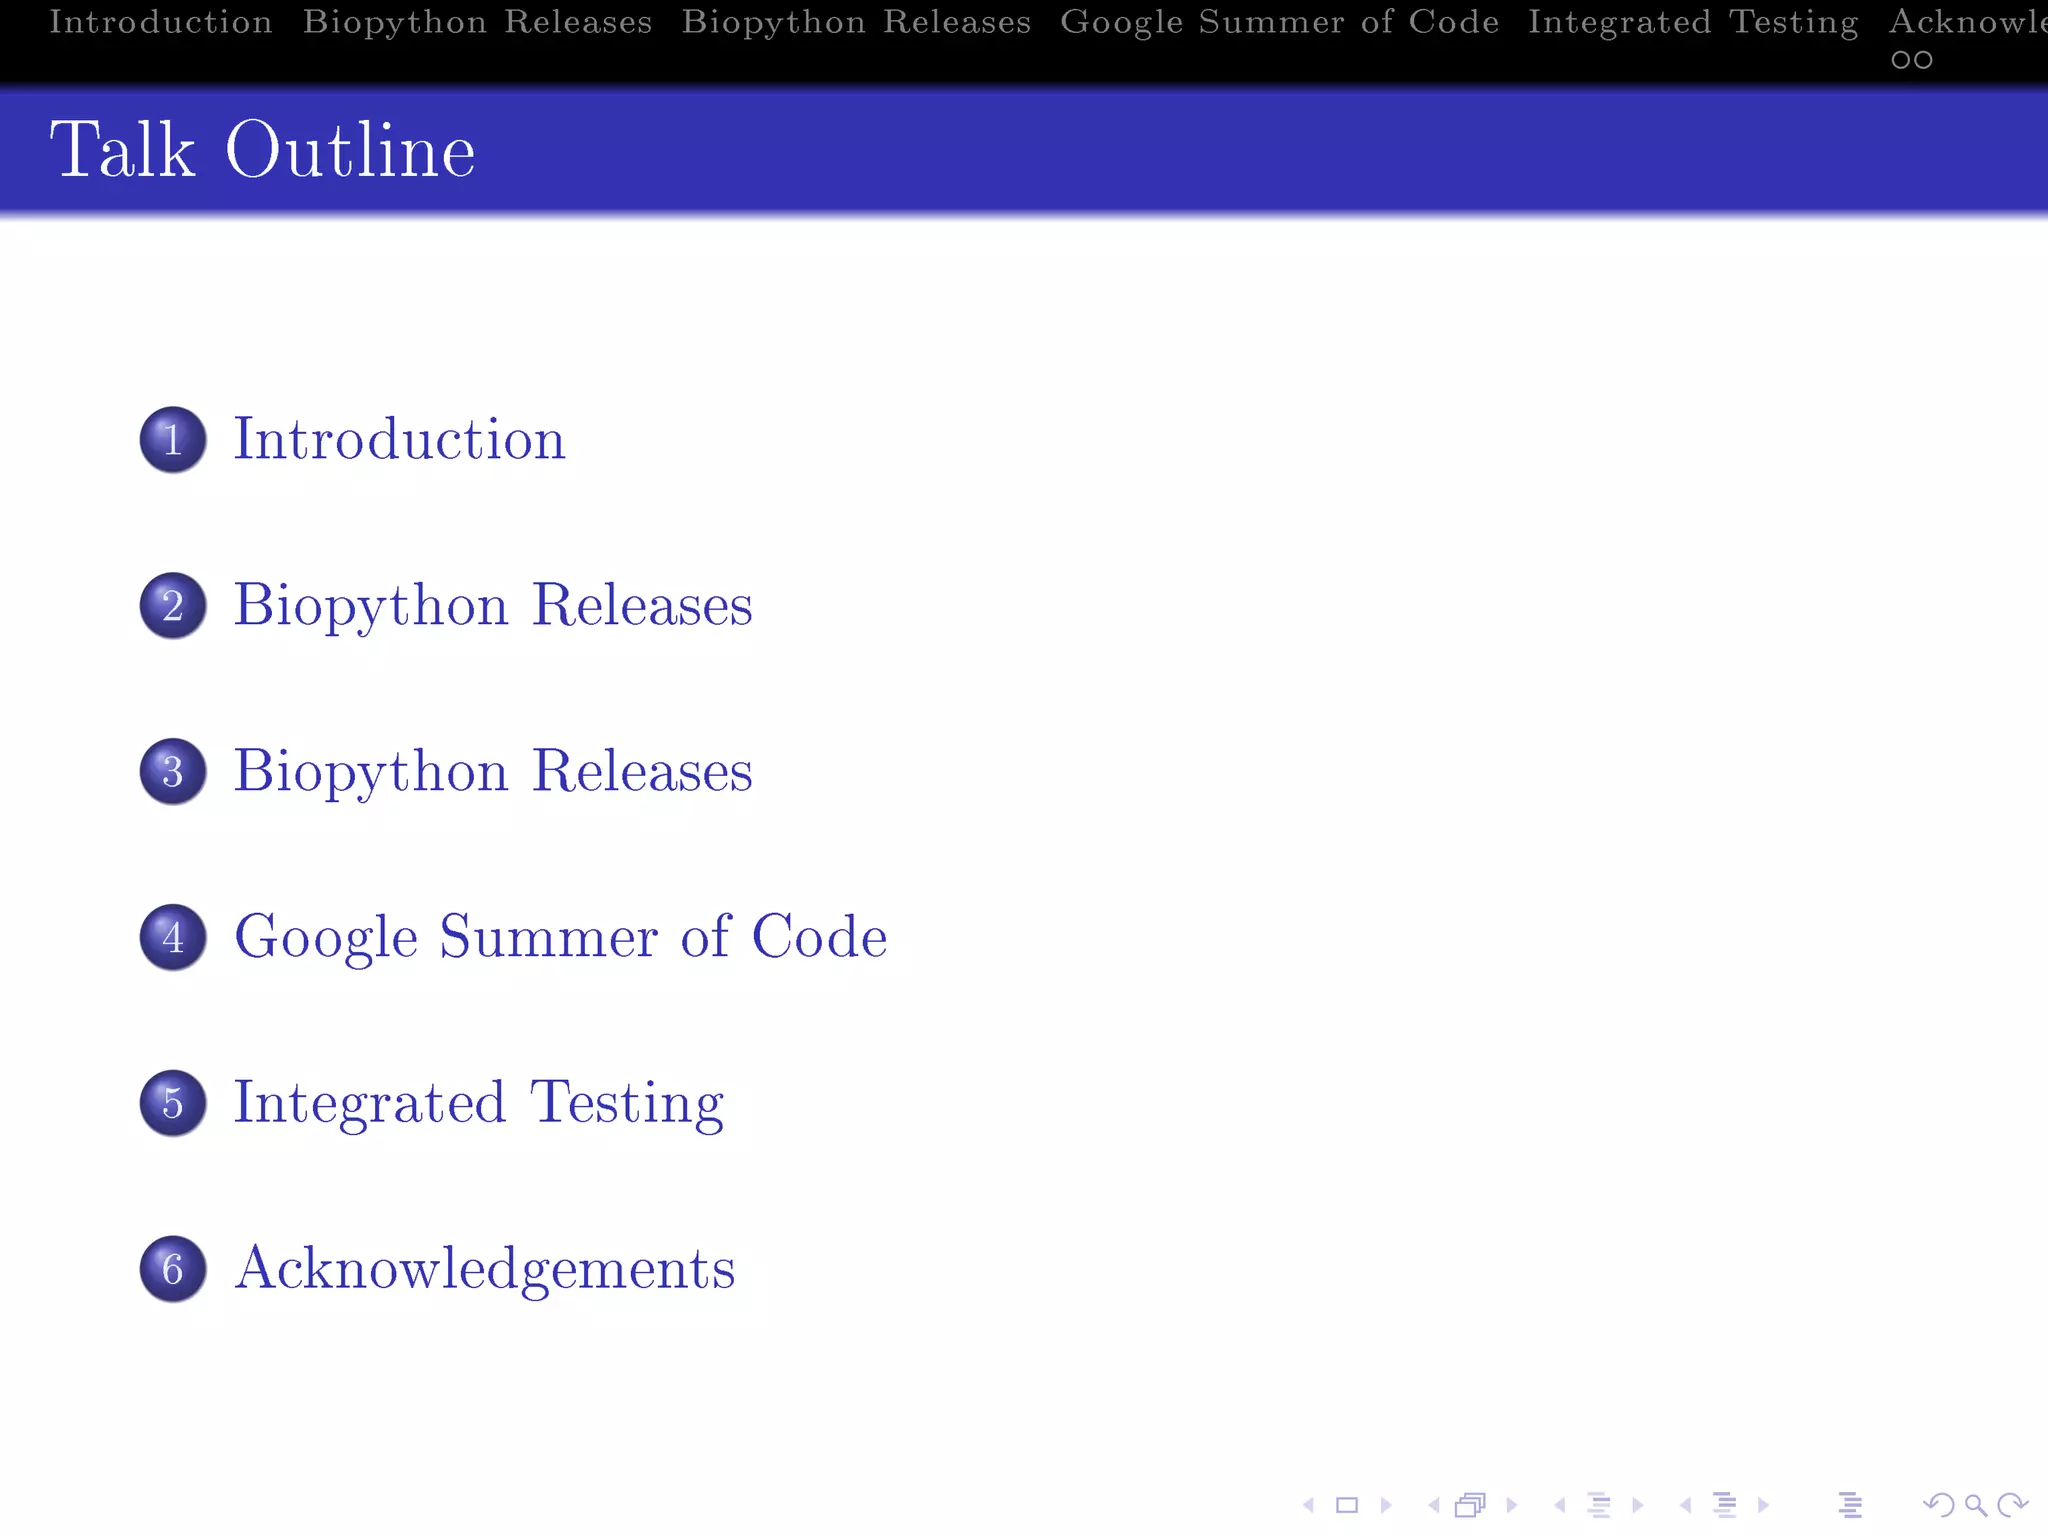Open Google Summer of Code header tab
This screenshot has height=1536, width=2048.
(1279, 22)
